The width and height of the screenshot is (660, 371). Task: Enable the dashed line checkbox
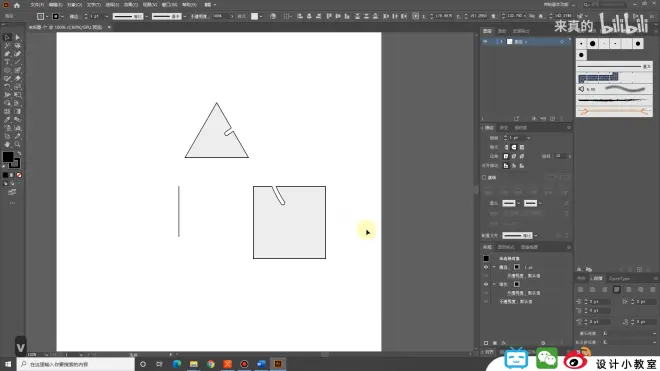point(484,178)
